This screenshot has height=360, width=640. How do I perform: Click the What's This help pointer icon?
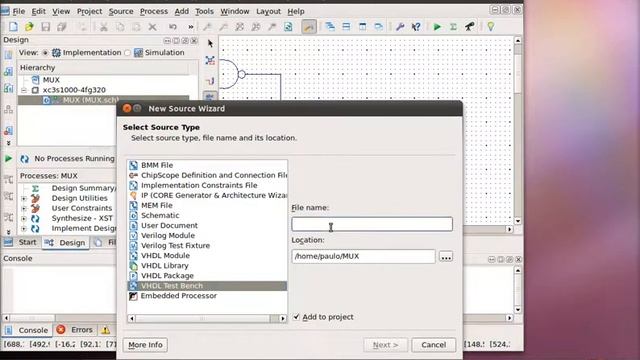416,27
